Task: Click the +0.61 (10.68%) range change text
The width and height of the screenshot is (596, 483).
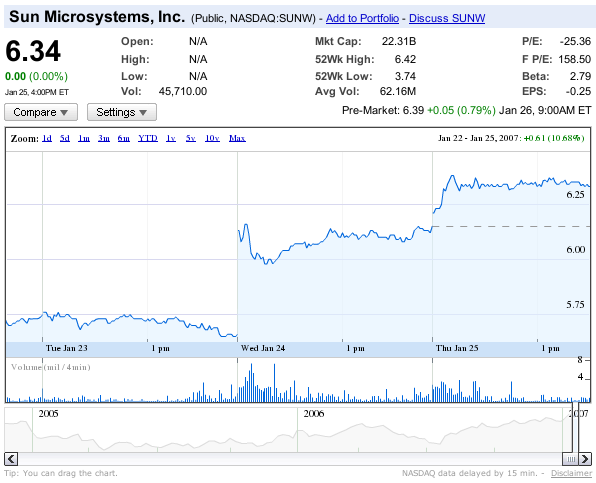Action: (554, 138)
